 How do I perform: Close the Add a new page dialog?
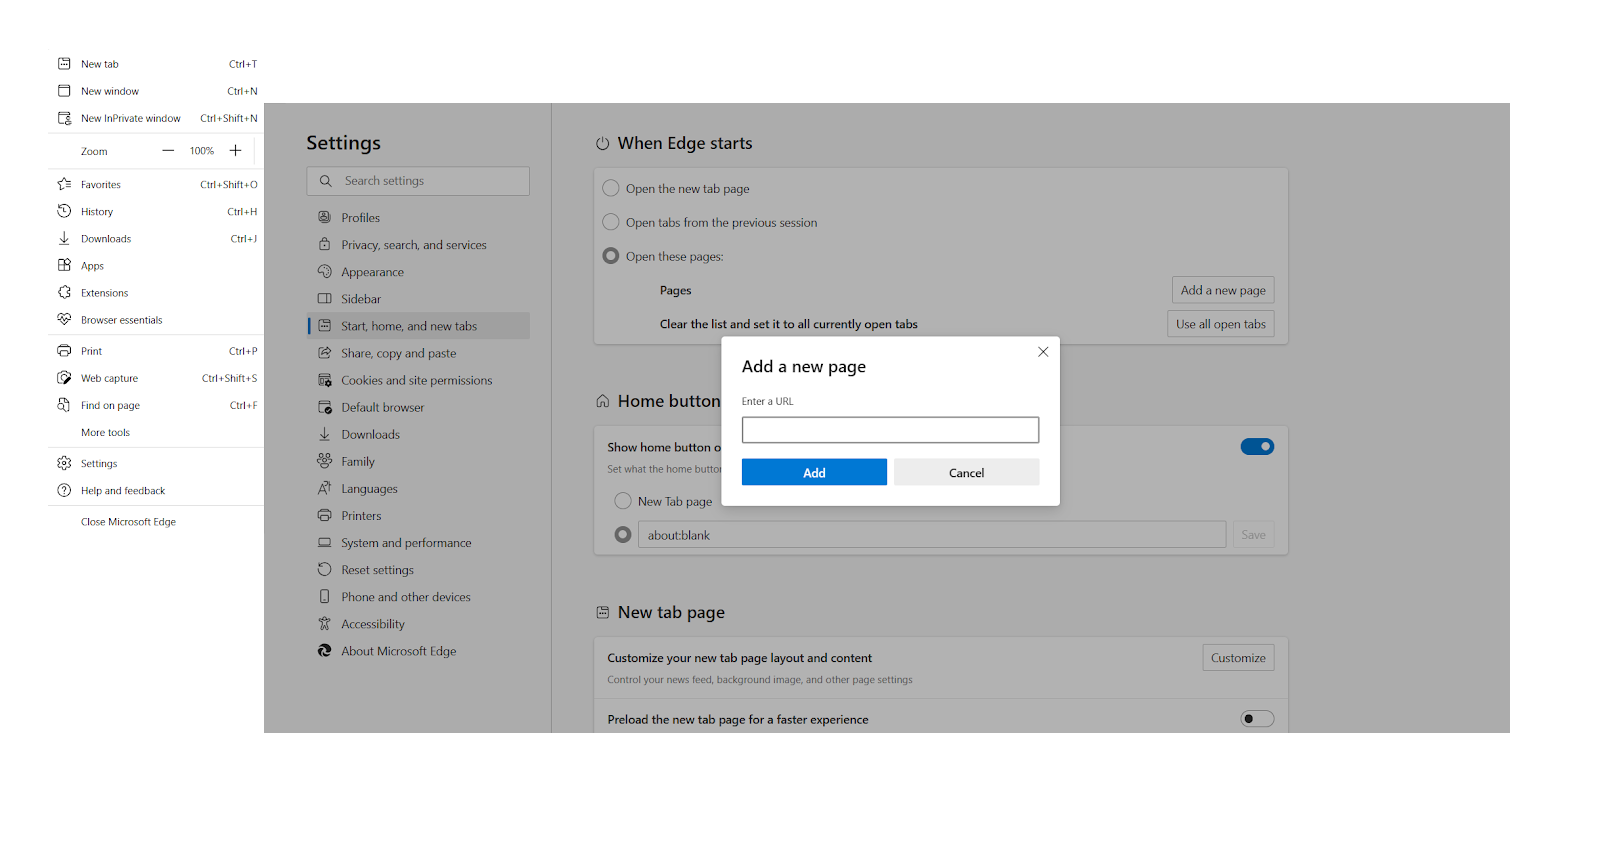click(x=1043, y=352)
